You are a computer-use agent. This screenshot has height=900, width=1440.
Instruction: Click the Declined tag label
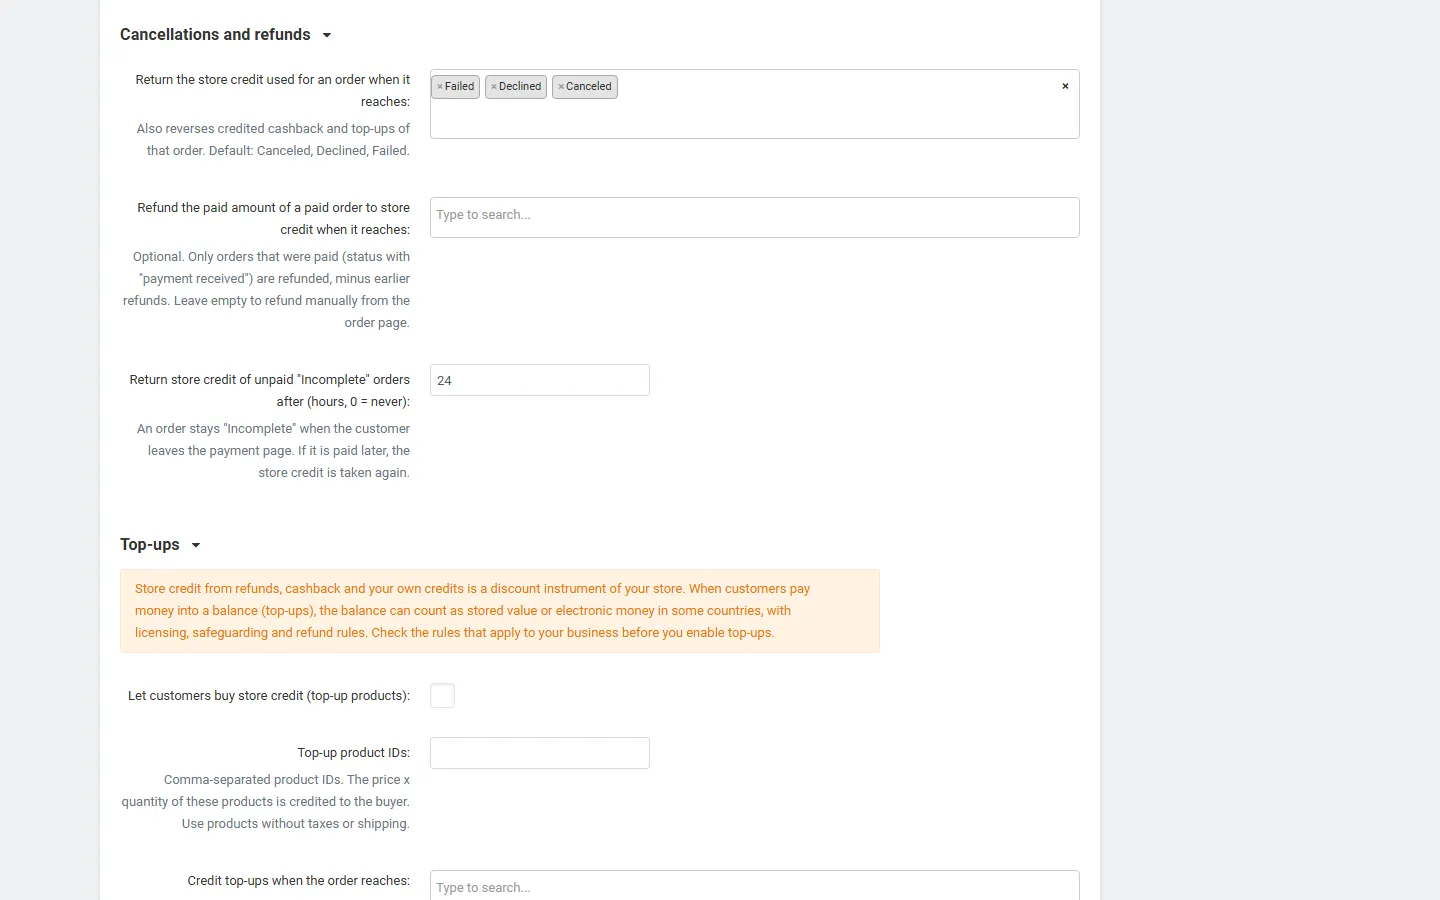pyautogui.click(x=520, y=87)
